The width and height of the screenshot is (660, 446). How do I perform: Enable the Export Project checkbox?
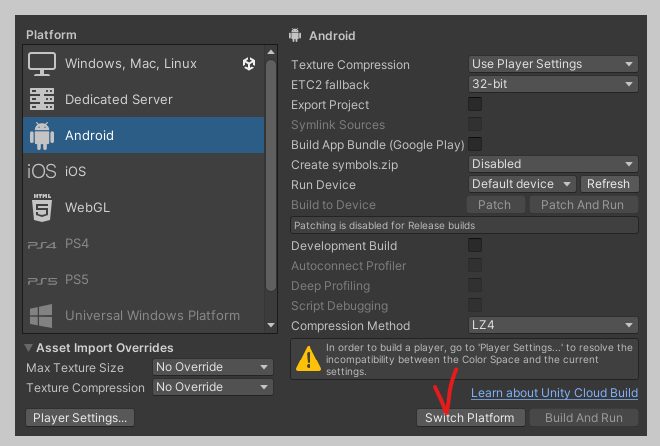[475, 104]
